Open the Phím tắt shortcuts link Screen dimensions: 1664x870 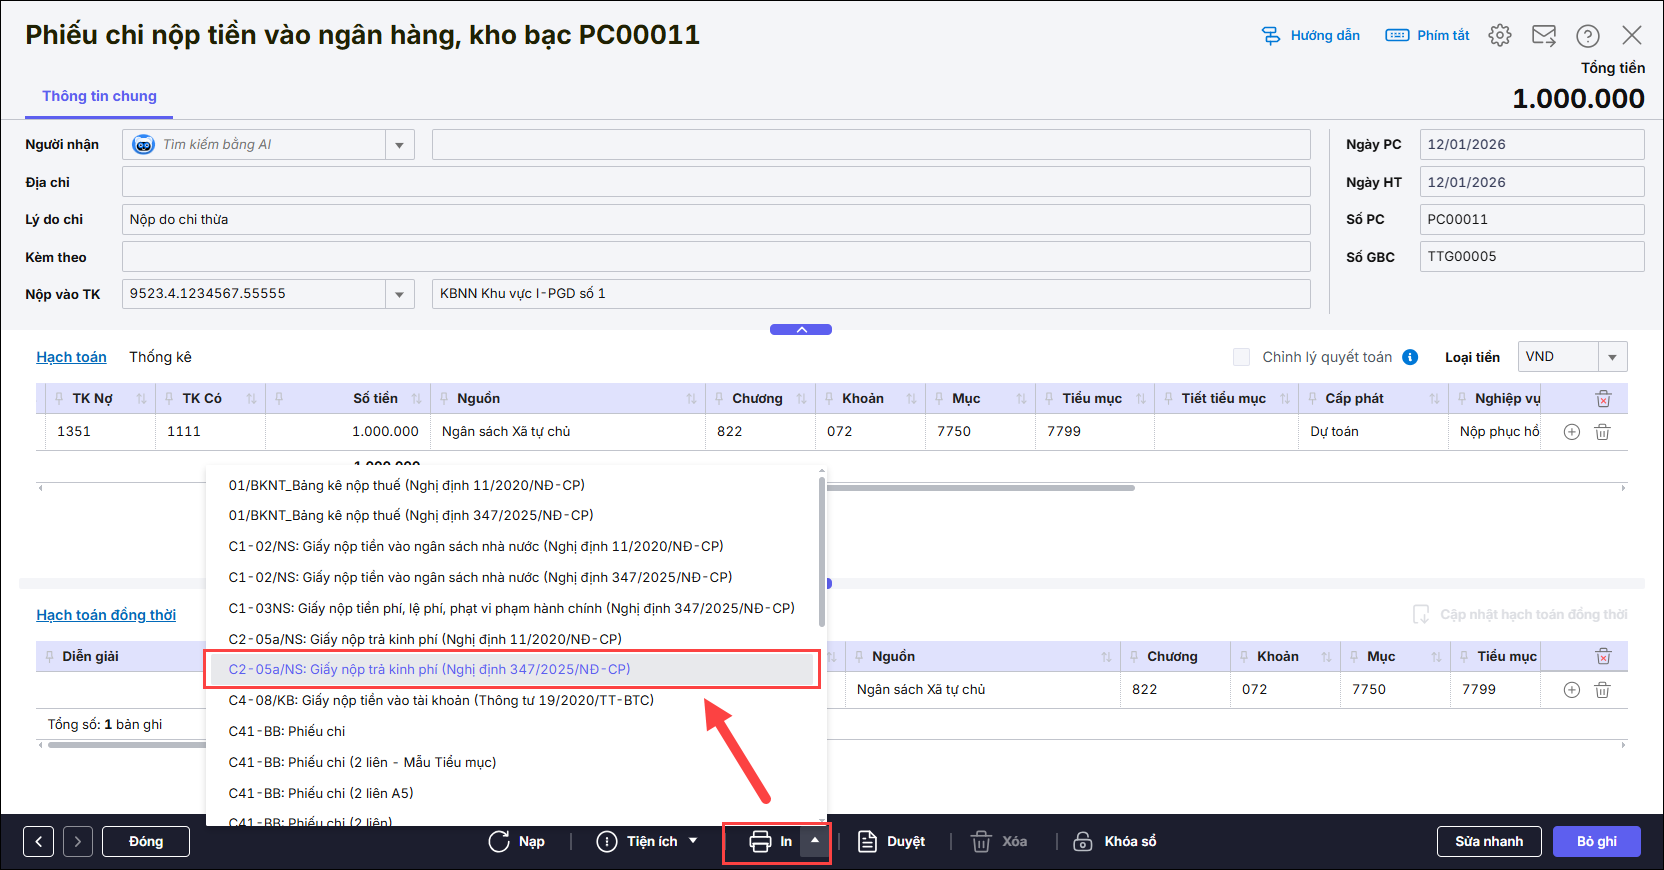1427,35
